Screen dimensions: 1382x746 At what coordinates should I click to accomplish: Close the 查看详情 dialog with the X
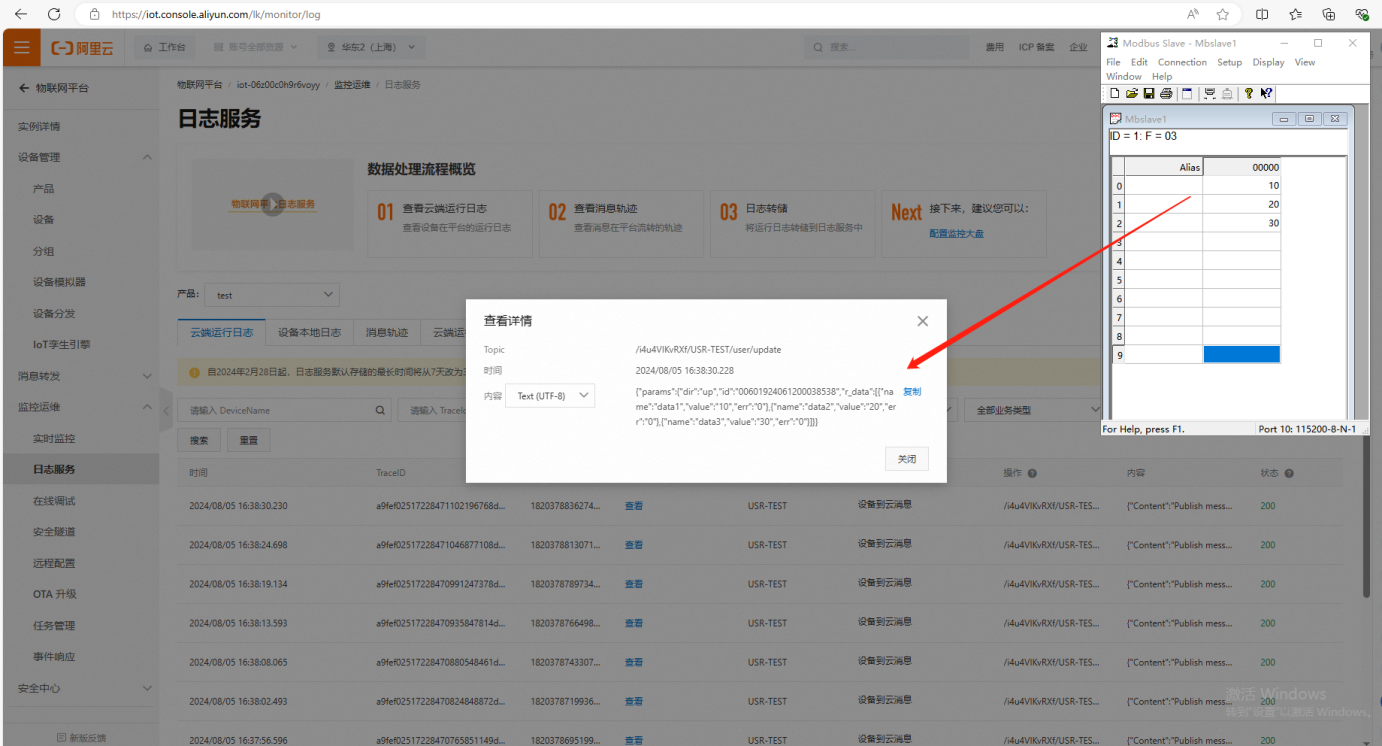tap(922, 321)
